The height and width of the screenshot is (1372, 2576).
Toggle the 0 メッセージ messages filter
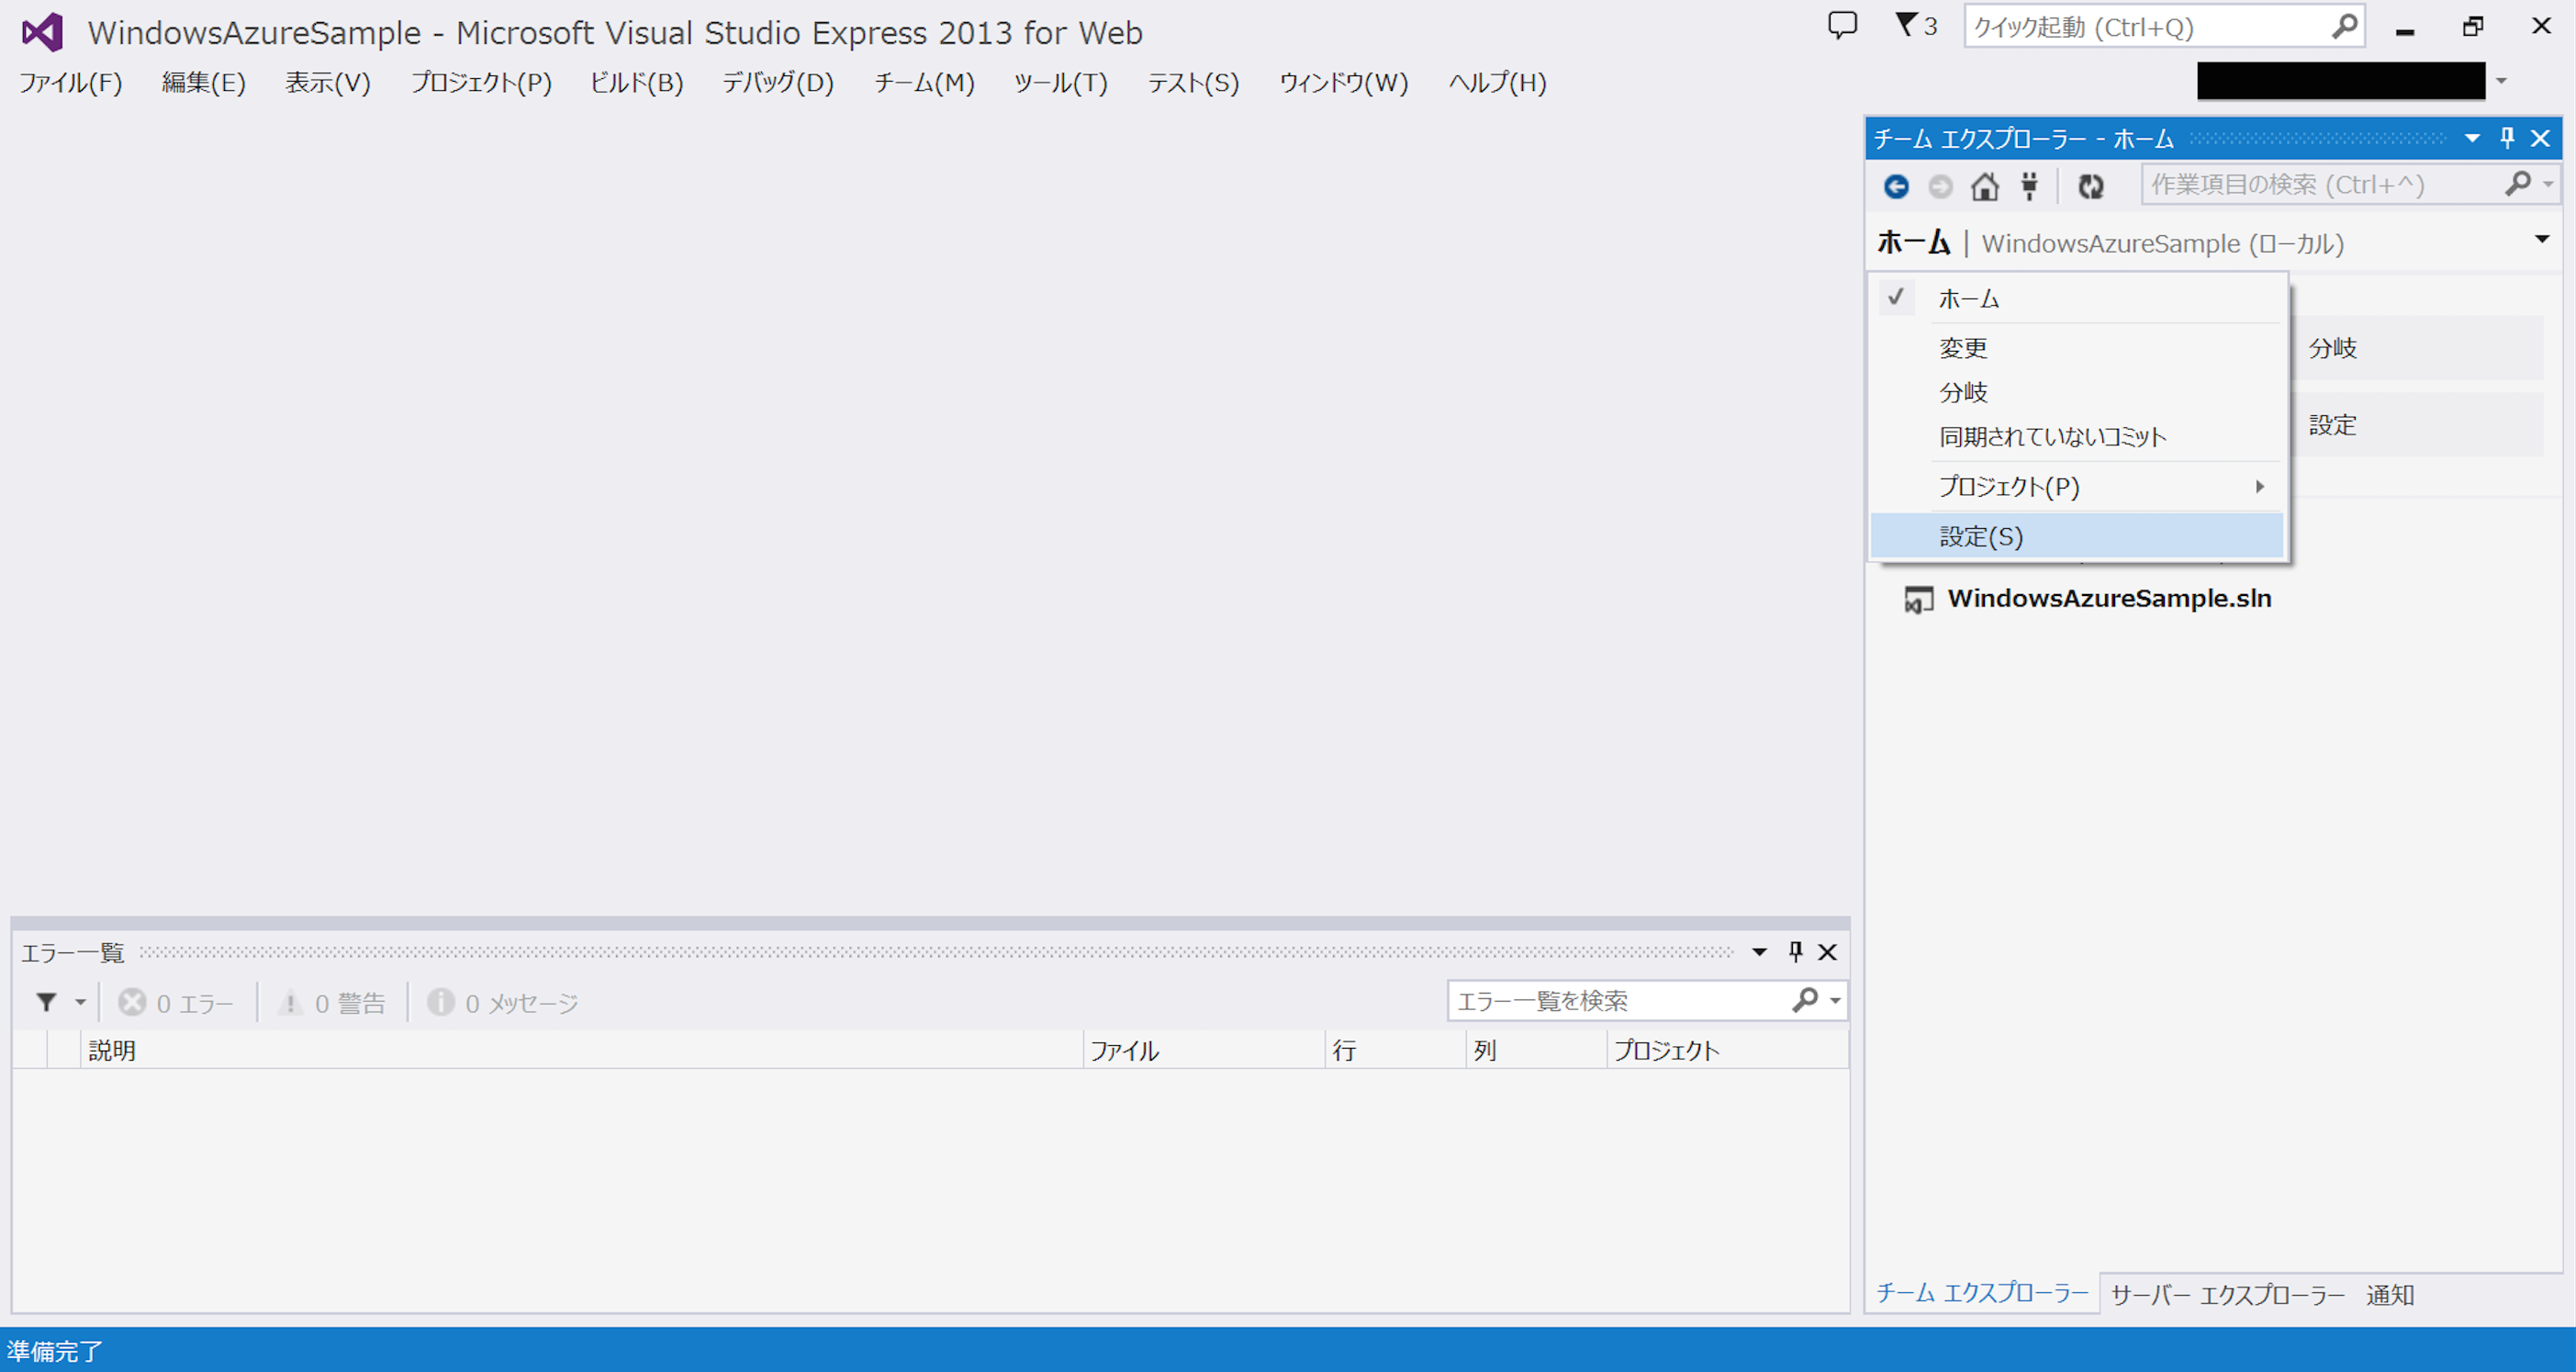point(504,1003)
